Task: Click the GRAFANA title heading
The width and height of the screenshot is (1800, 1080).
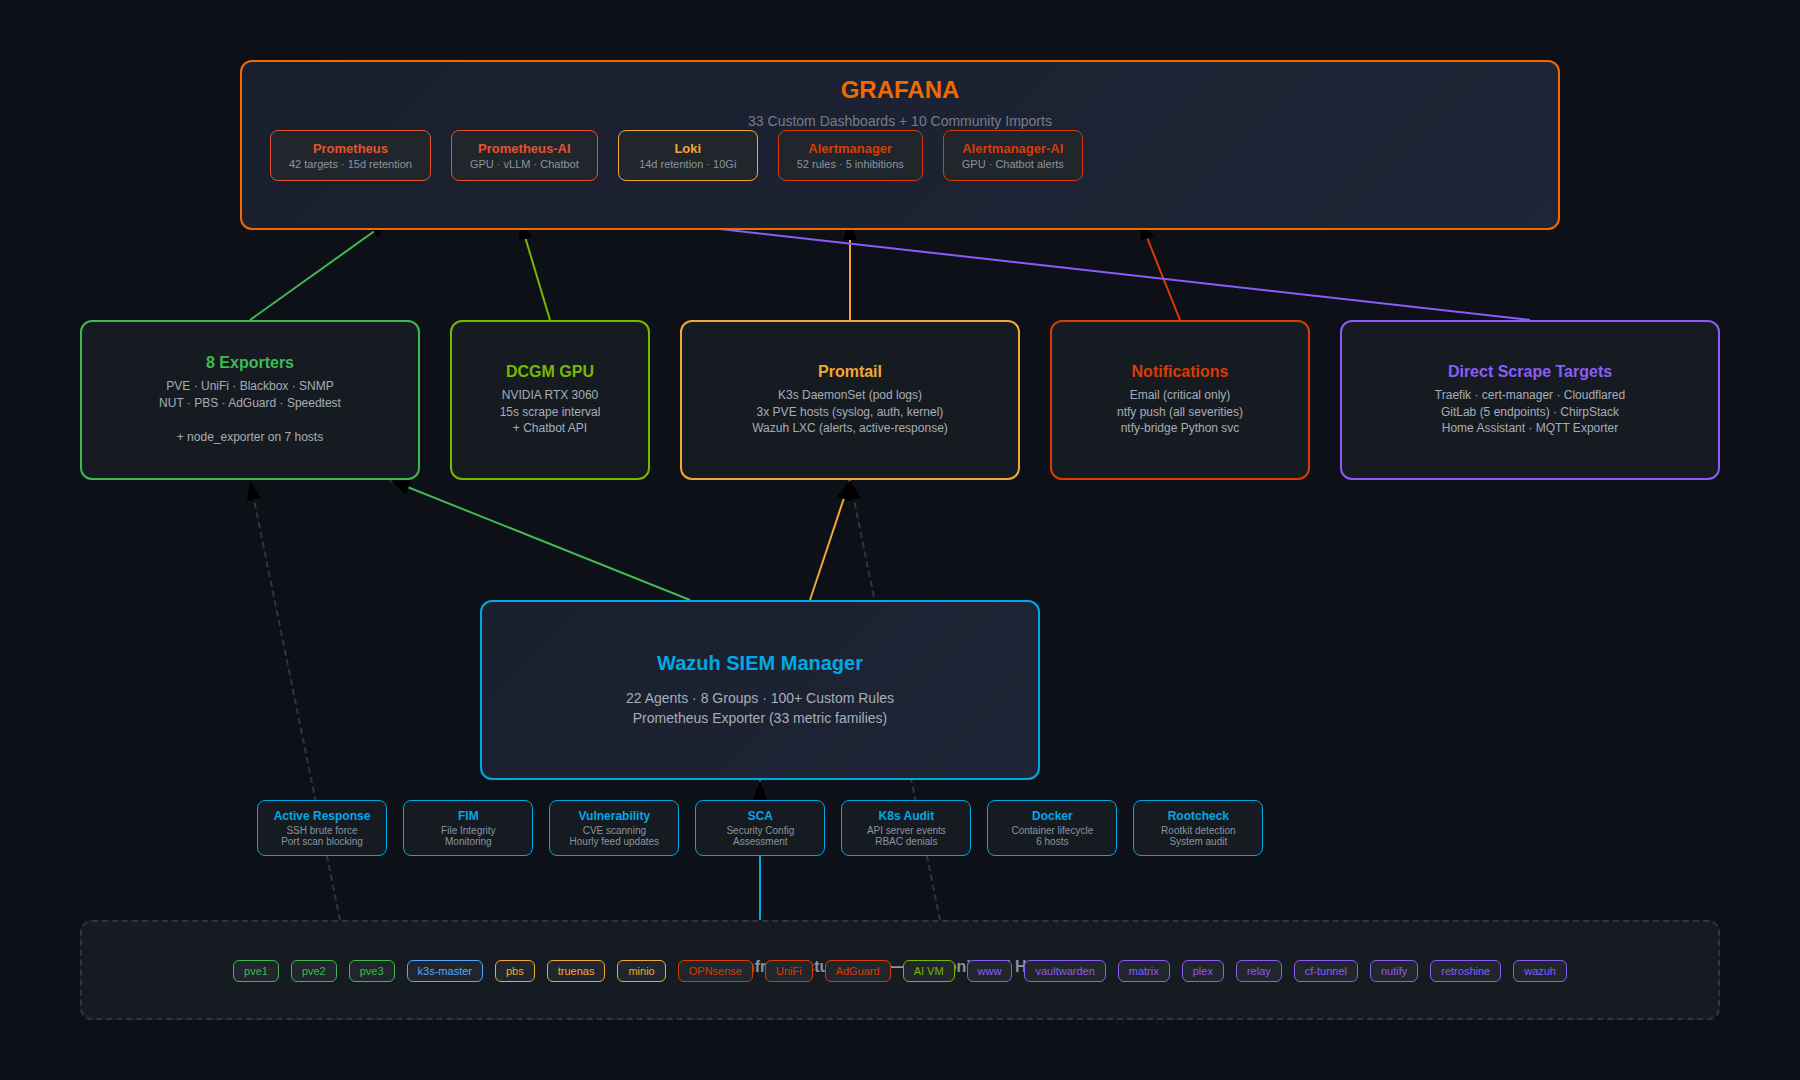Action: click(899, 90)
